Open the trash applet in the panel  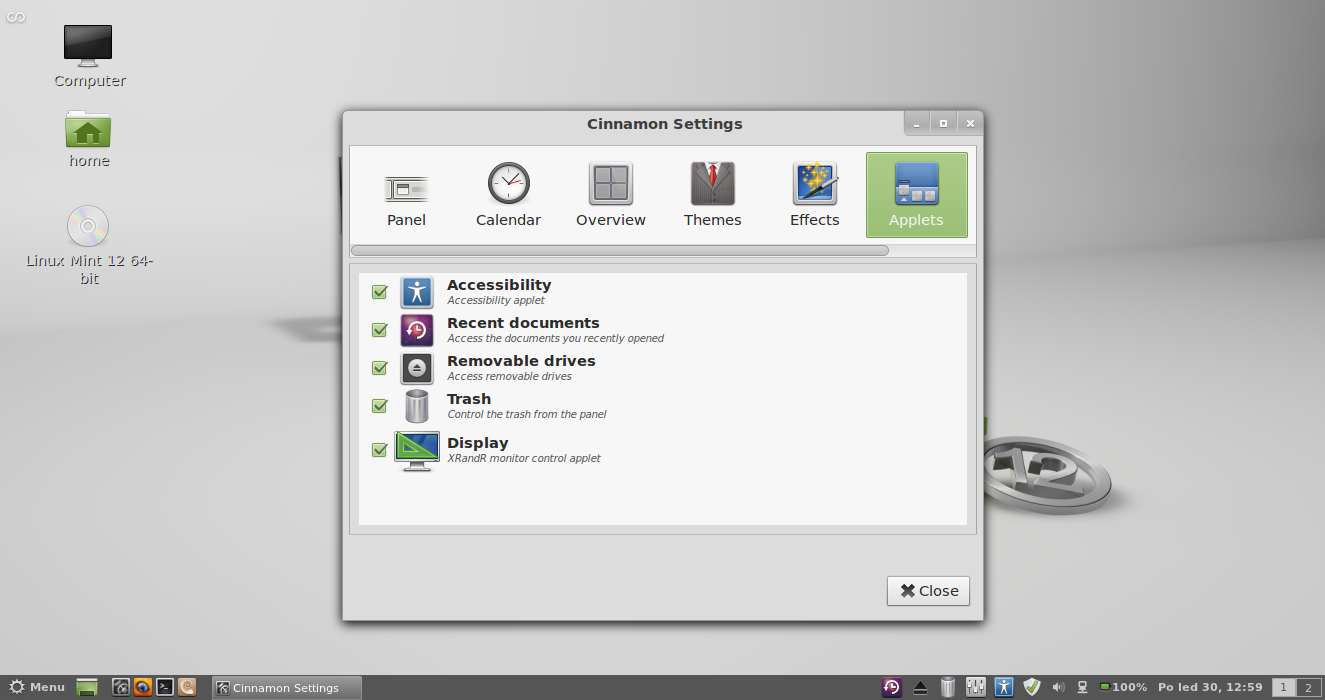[x=948, y=687]
